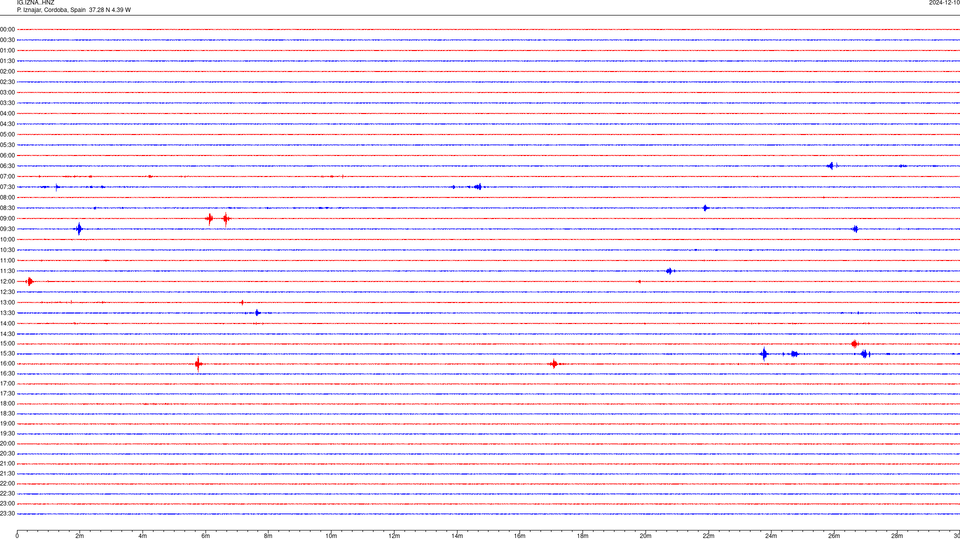This screenshot has height=540, width=960.
Task: Select the 07:30 trace time label
Action: (x=7, y=187)
